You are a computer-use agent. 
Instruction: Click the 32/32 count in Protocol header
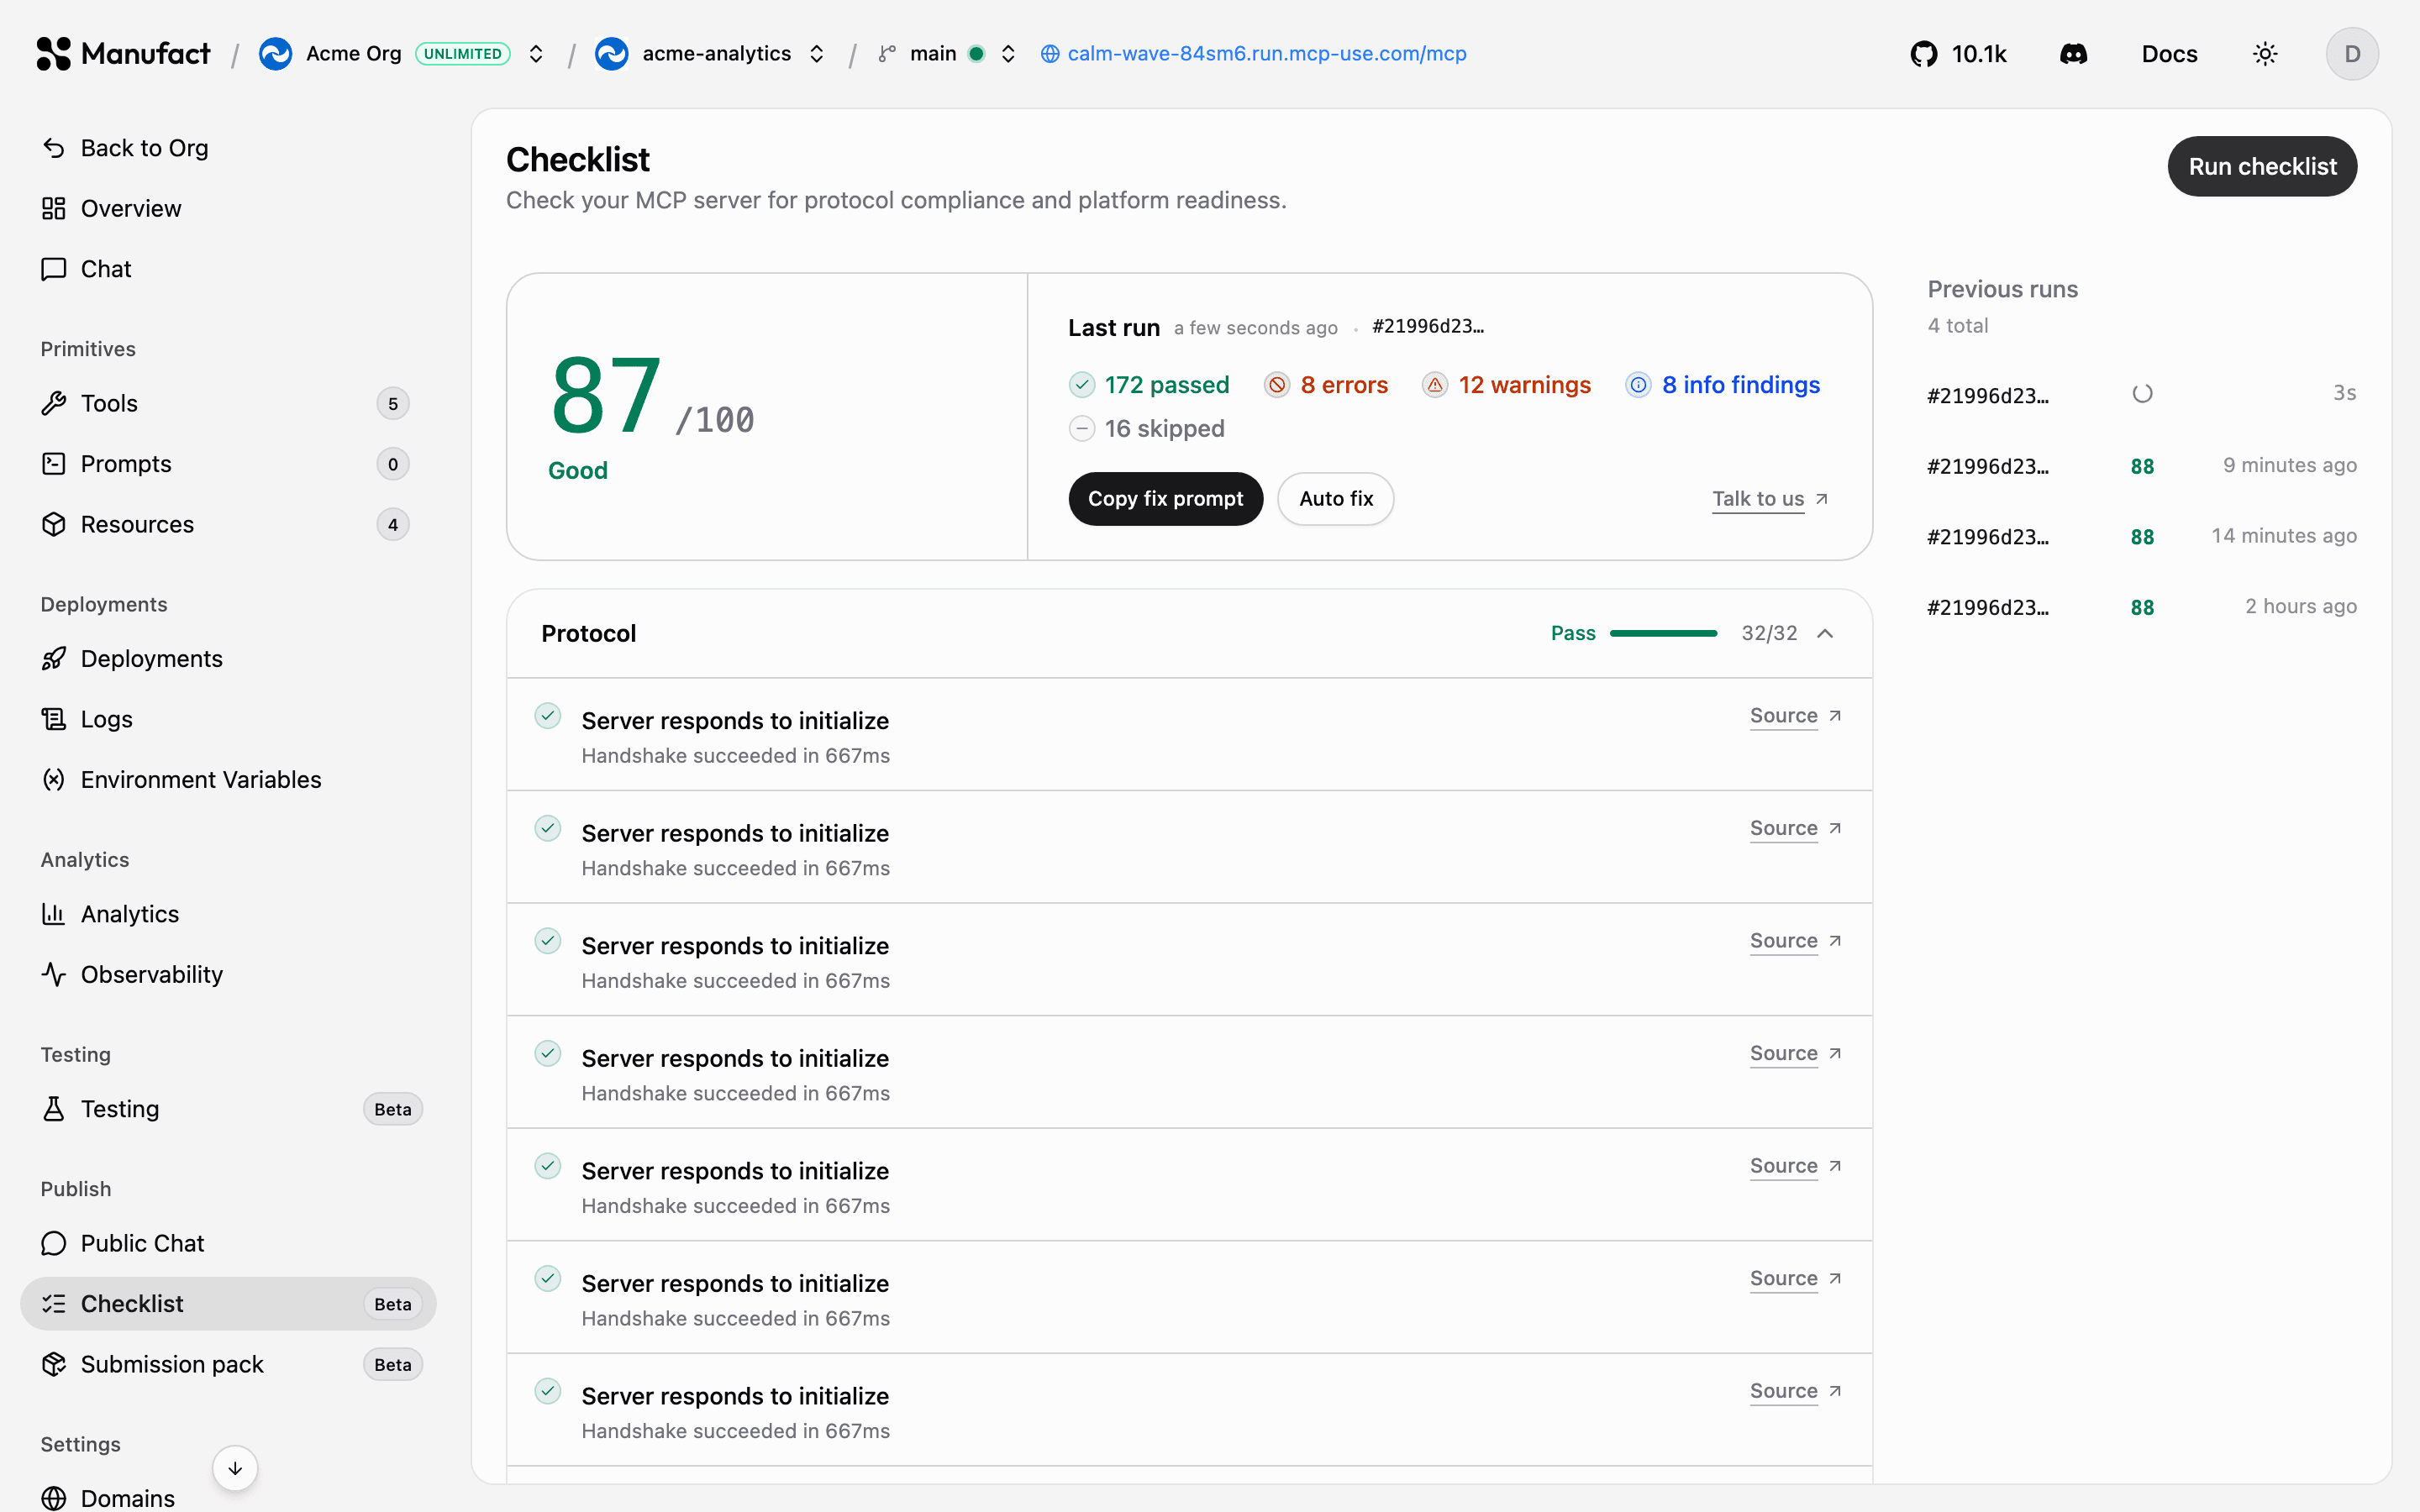(1768, 633)
